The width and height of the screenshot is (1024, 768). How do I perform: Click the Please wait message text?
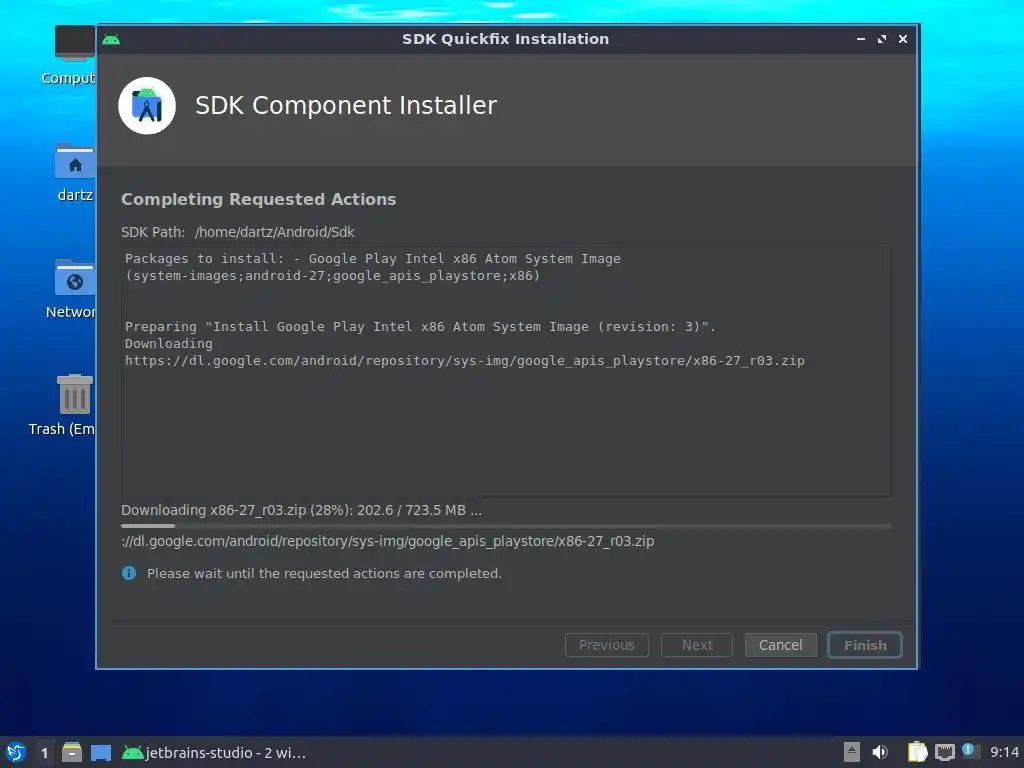pos(324,573)
